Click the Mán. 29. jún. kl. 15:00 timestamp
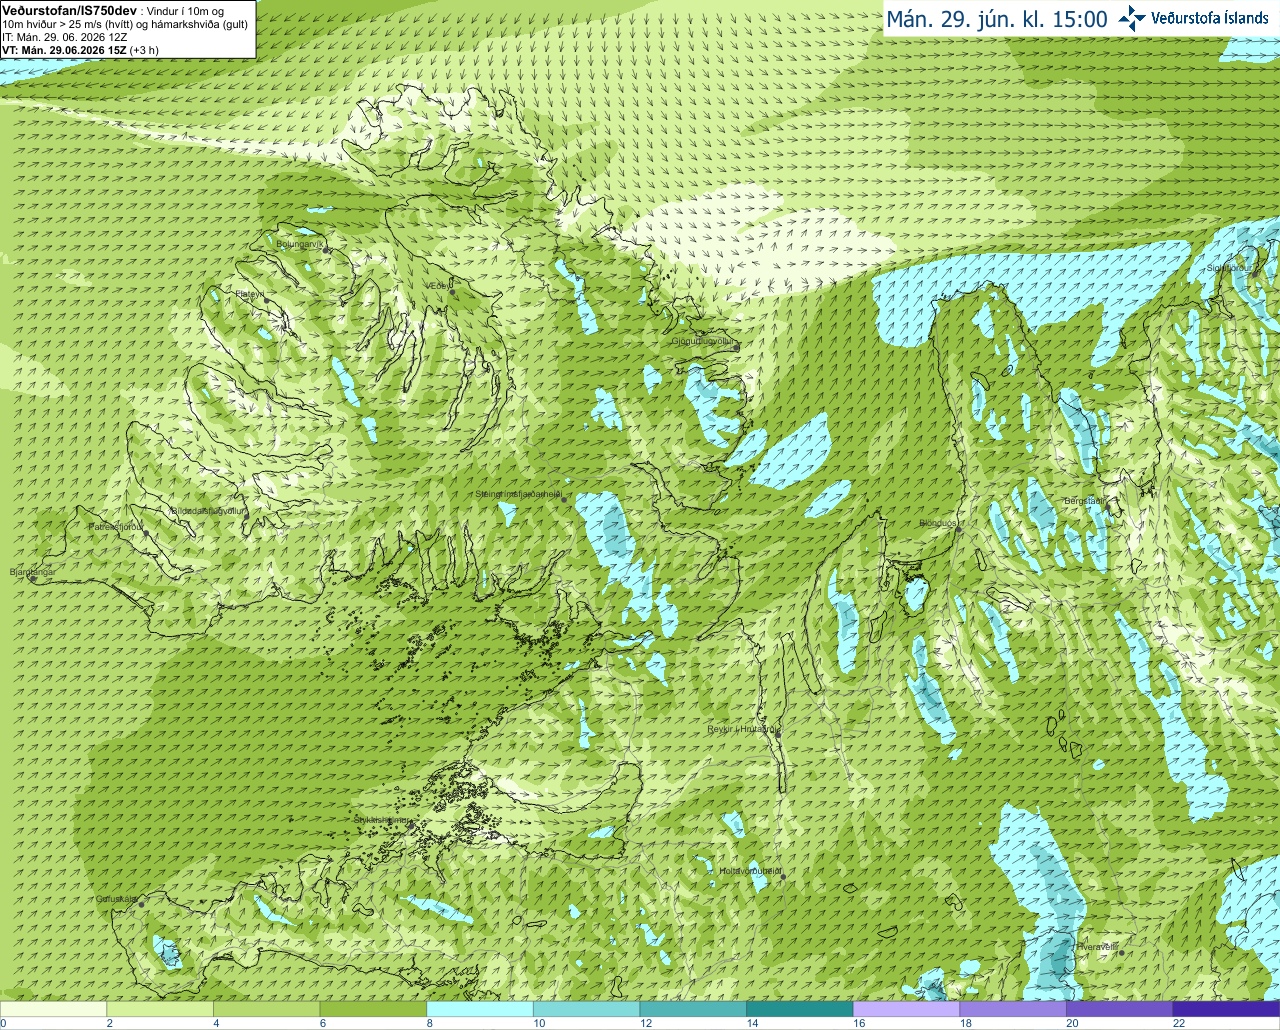 (997, 19)
